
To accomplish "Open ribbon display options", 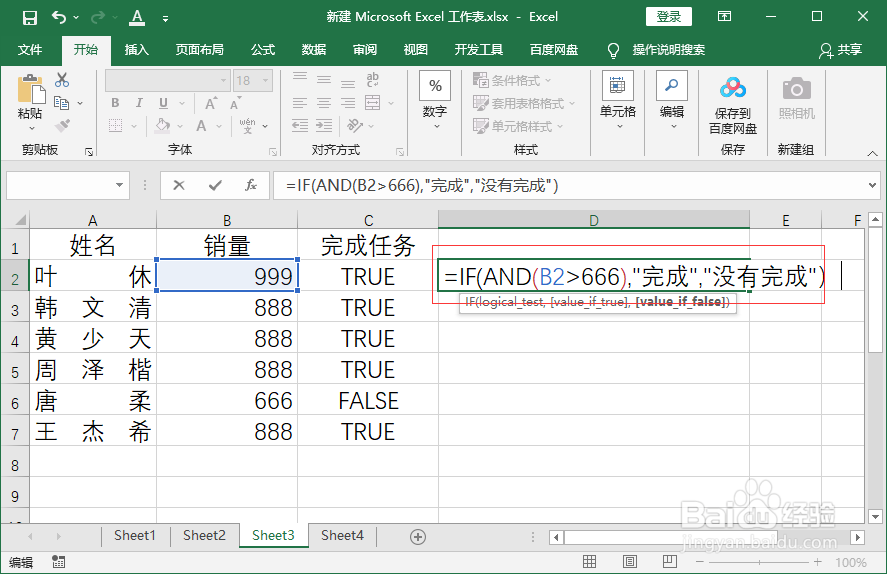I will click(x=725, y=16).
